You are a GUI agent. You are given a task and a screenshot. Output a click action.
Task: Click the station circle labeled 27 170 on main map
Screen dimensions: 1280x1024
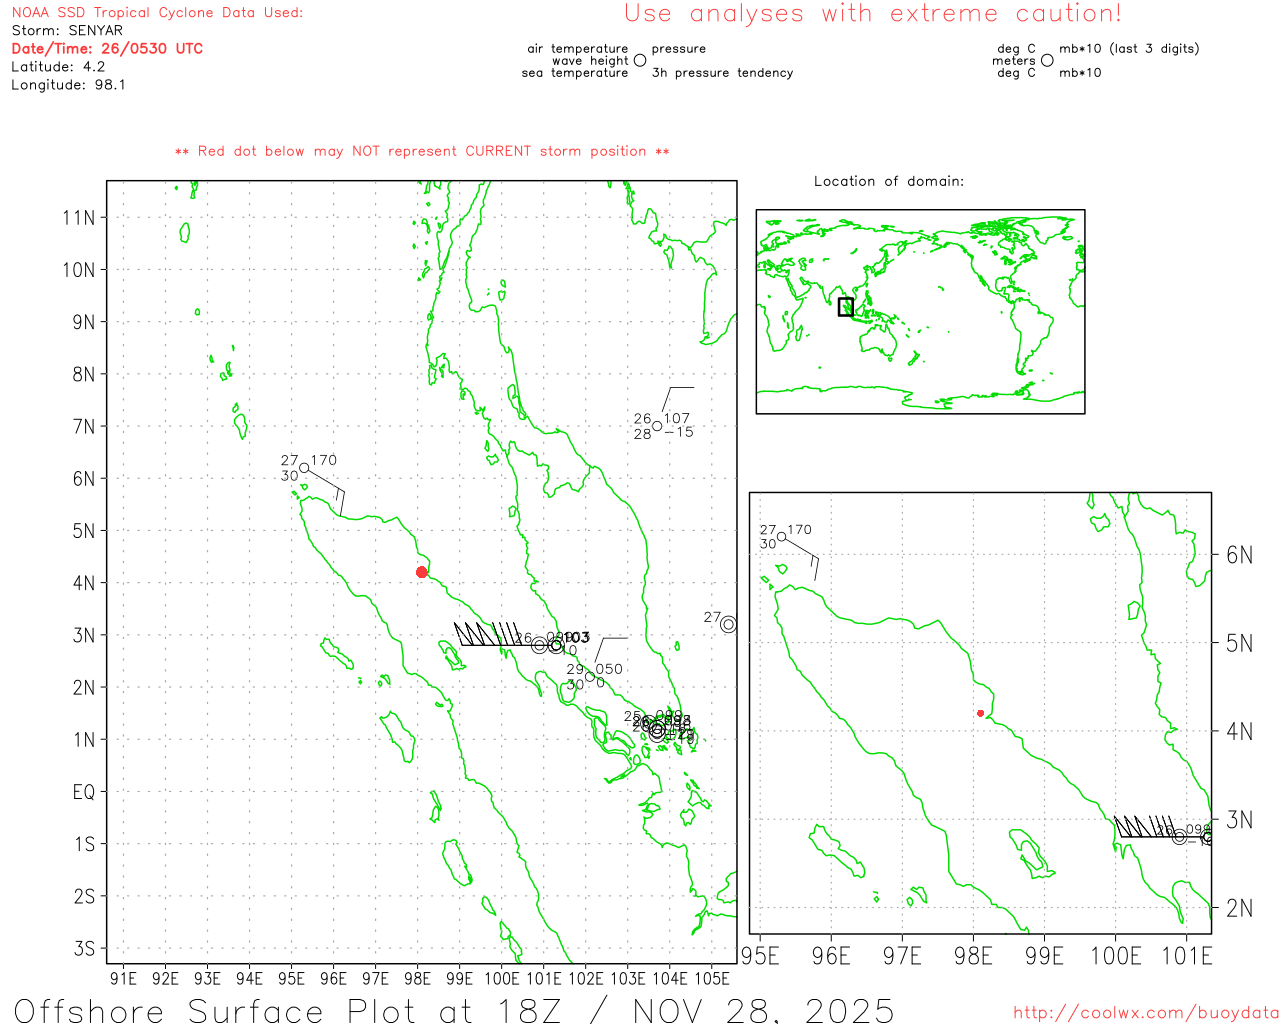point(304,468)
